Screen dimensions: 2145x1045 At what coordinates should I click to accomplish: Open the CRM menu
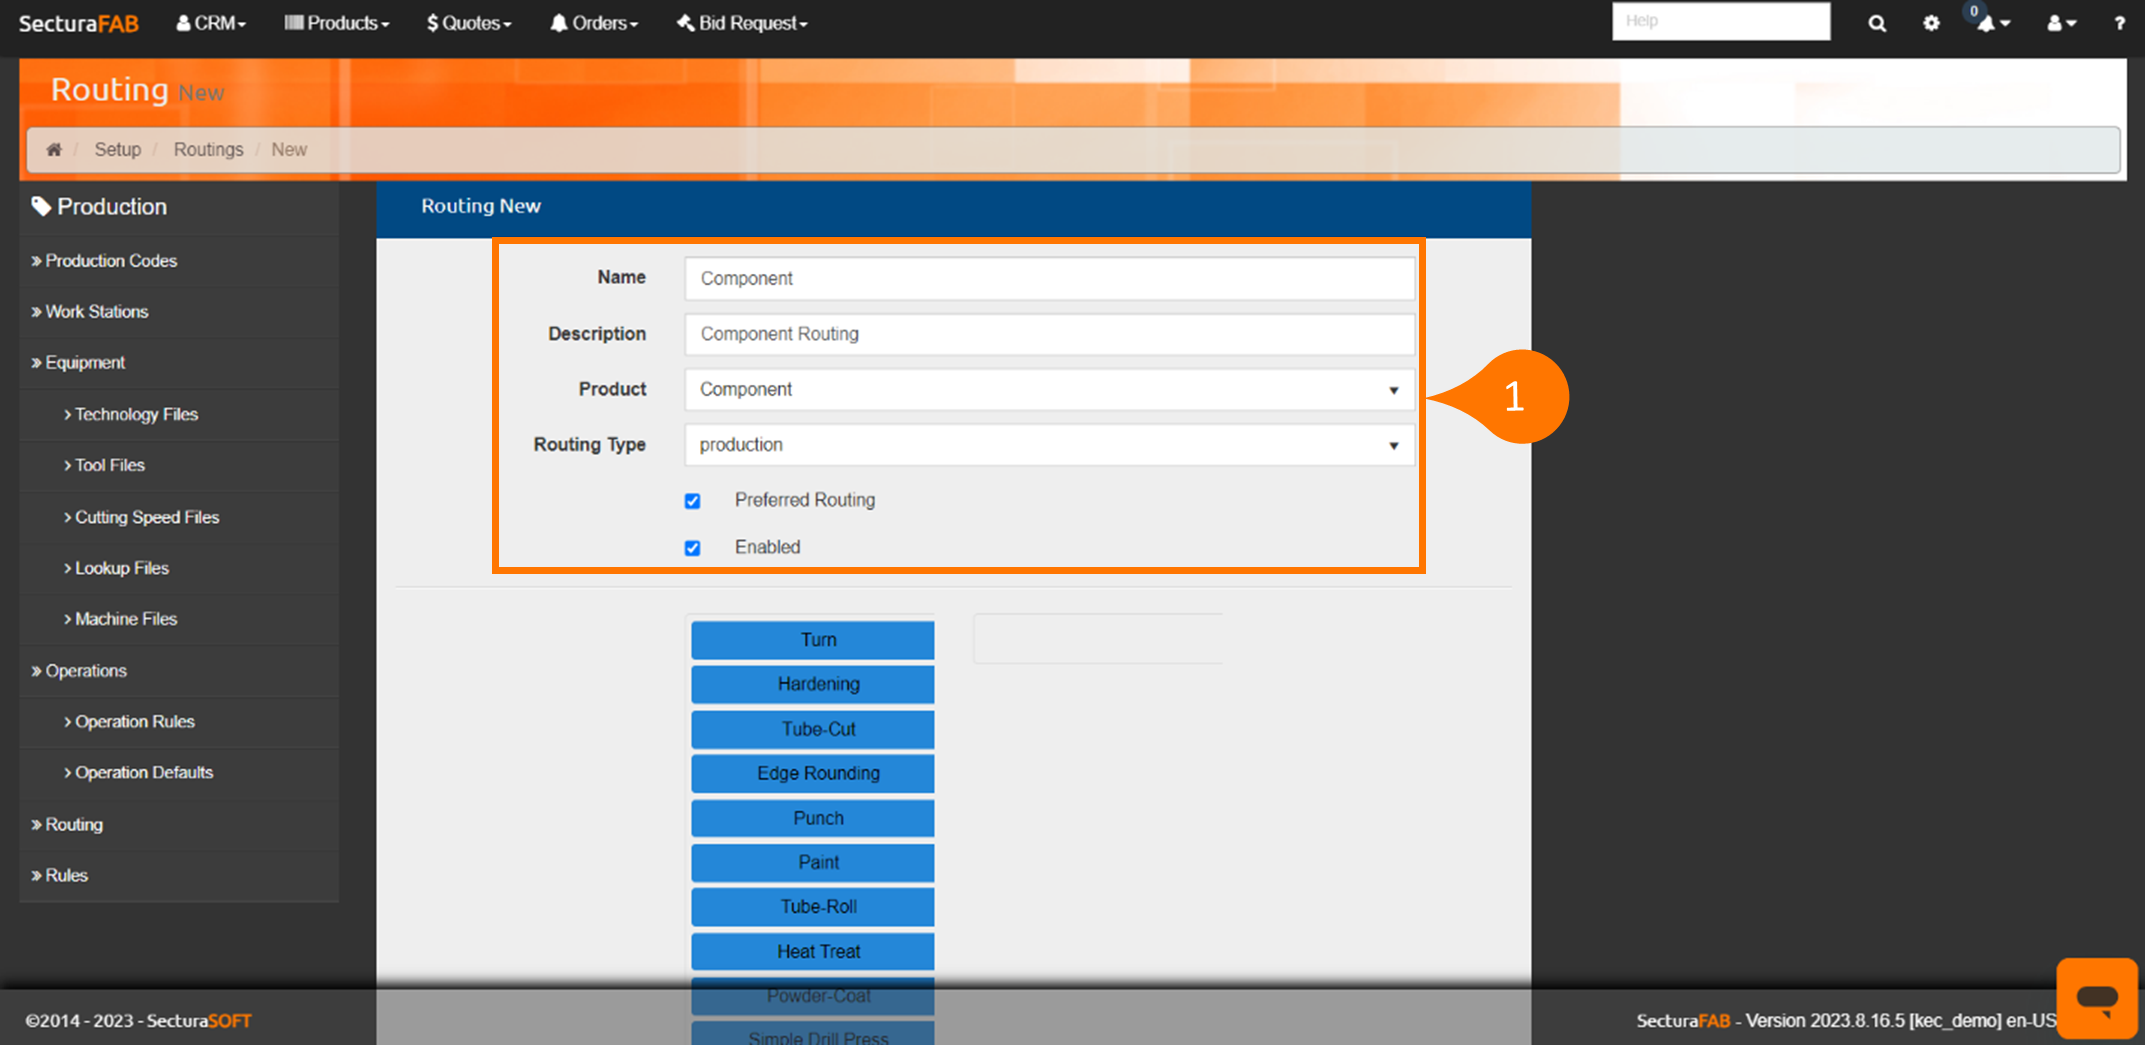tap(211, 23)
